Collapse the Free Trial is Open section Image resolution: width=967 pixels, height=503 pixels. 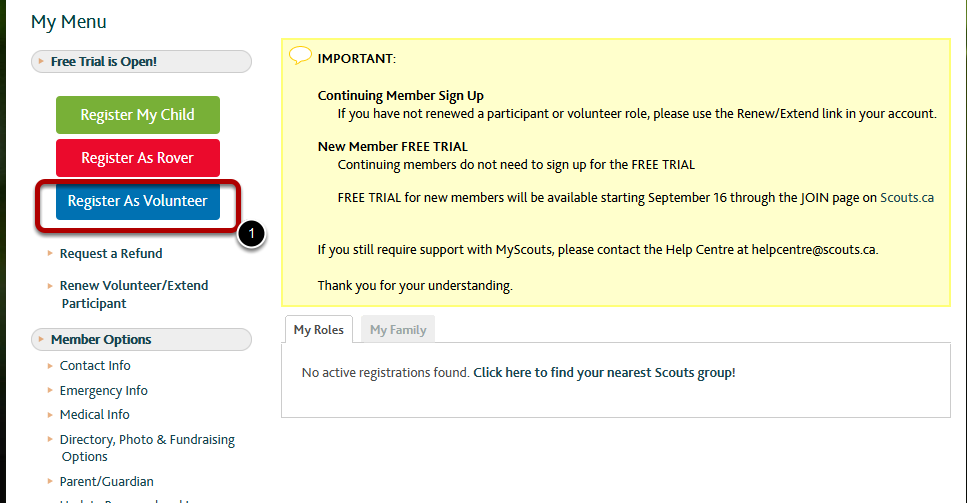pyautogui.click(x=141, y=62)
